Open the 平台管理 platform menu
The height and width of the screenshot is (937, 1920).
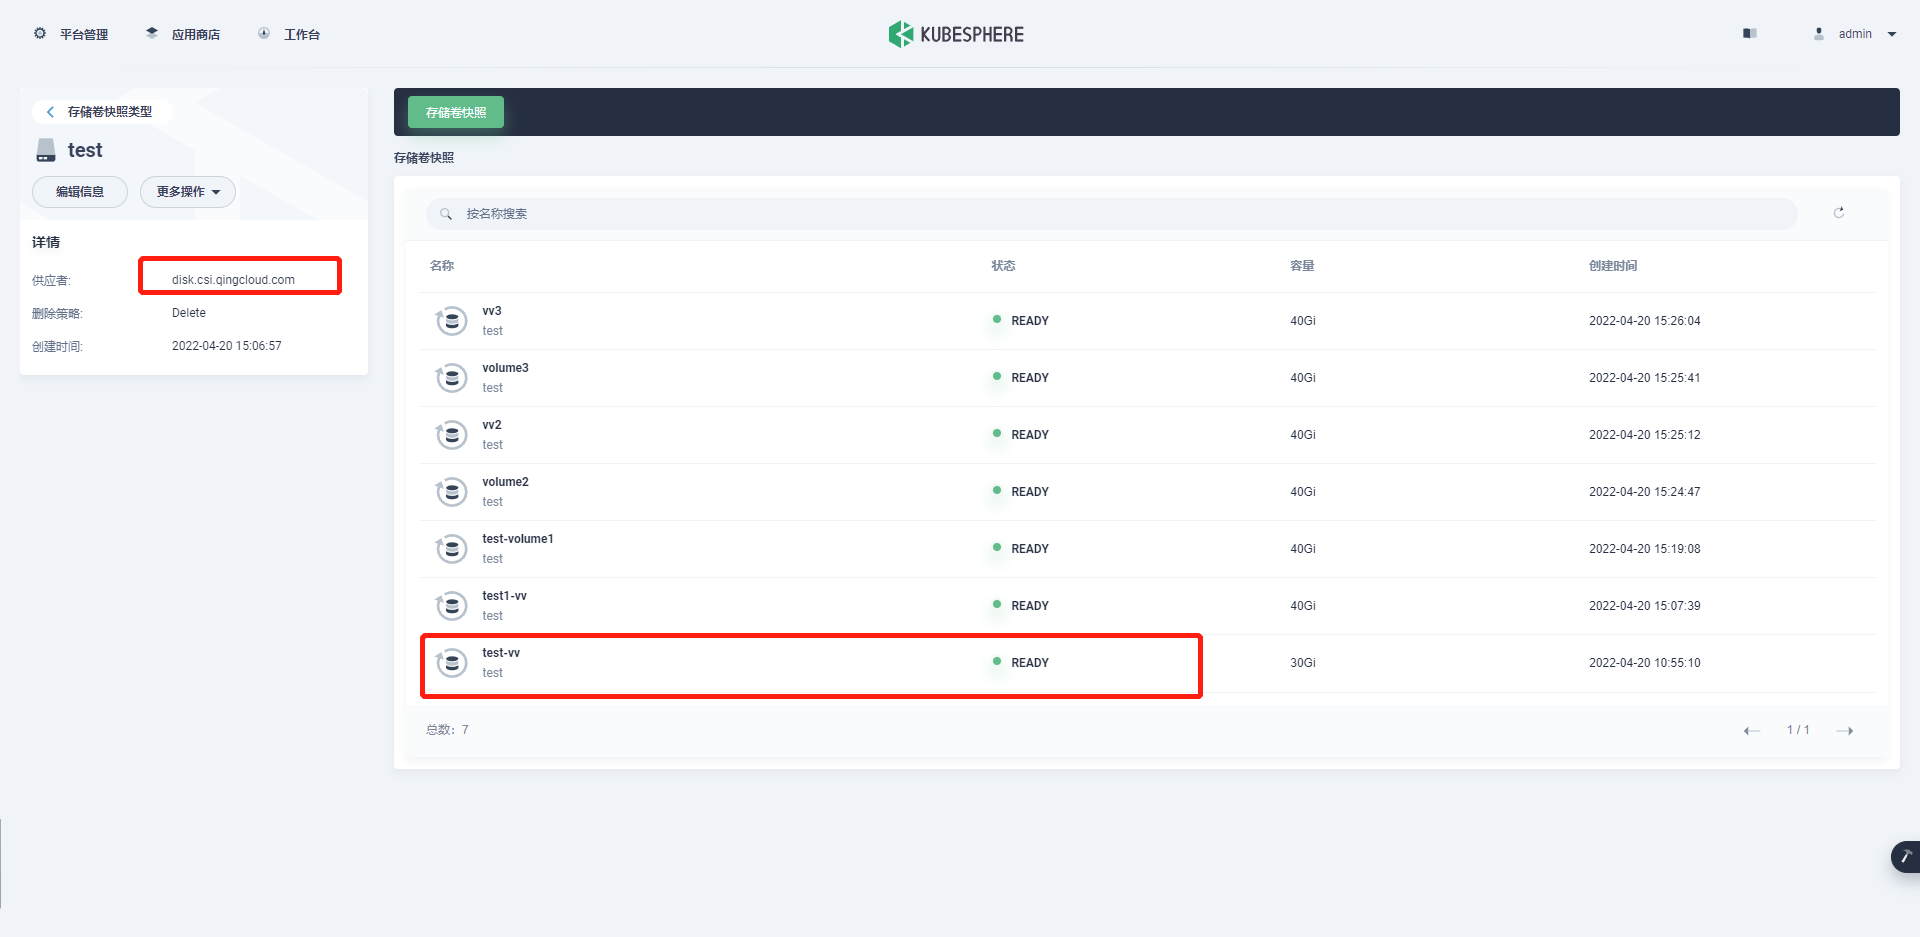pos(71,34)
